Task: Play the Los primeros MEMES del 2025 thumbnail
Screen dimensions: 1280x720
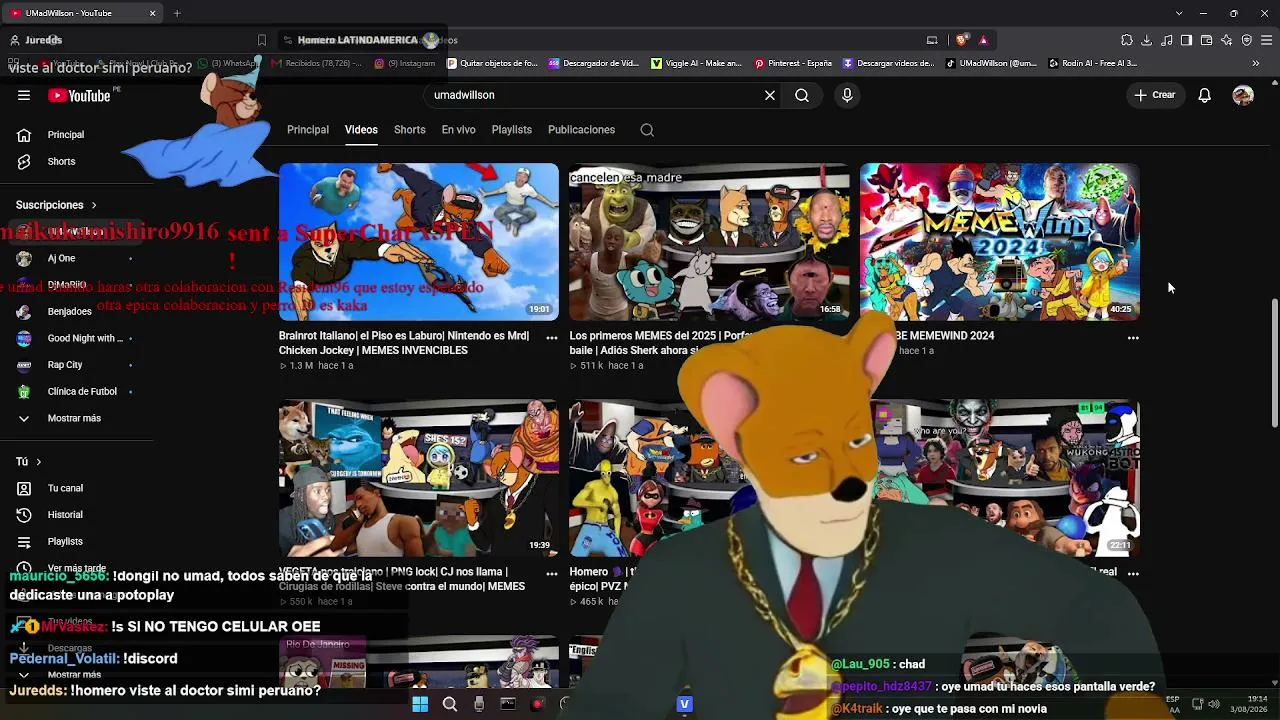Action: (709, 242)
